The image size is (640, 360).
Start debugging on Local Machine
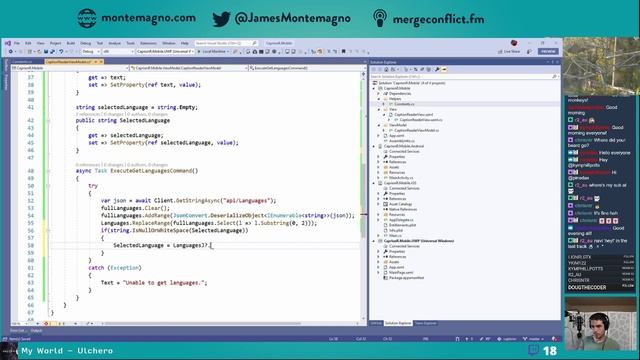coord(212,51)
